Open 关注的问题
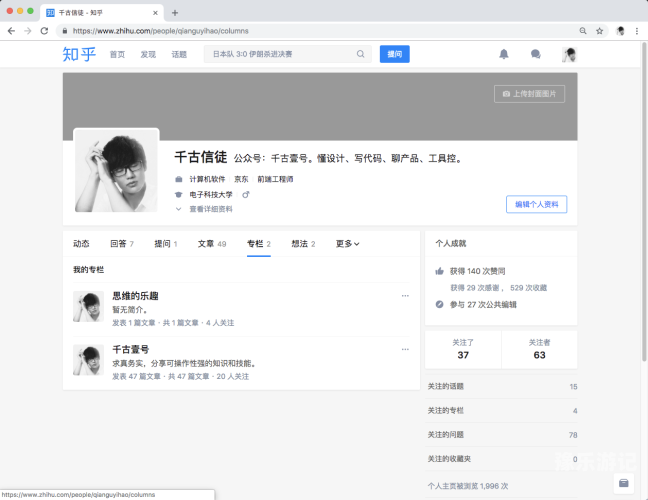This screenshot has width=648, height=500. pos(502,435)
